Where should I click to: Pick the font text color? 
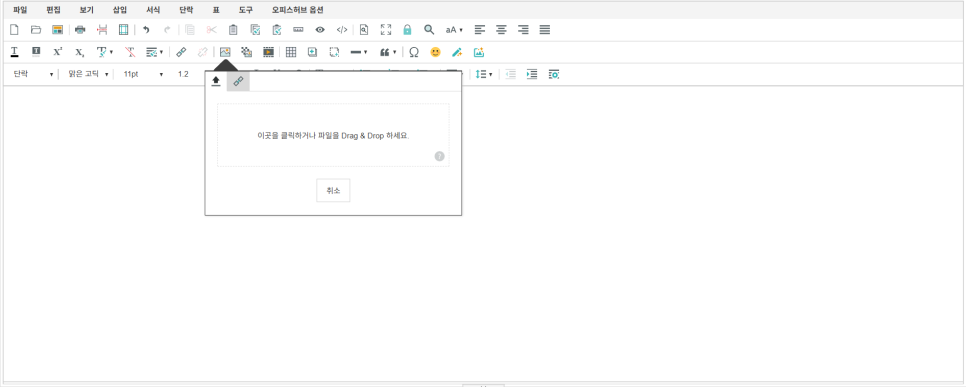(x=14, y=52)
